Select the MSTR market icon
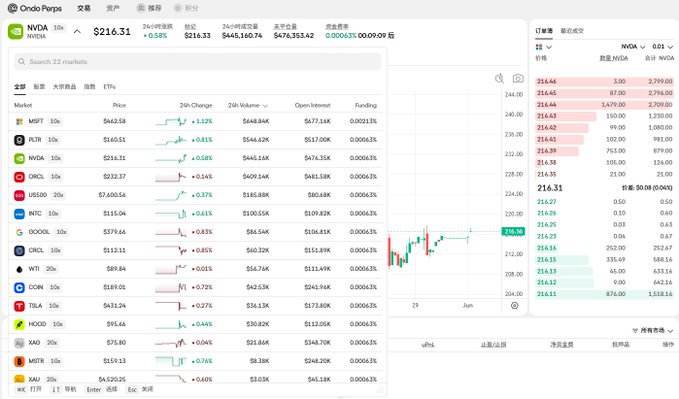The height and width of the screenshot is (399, 679). point(19,361)
